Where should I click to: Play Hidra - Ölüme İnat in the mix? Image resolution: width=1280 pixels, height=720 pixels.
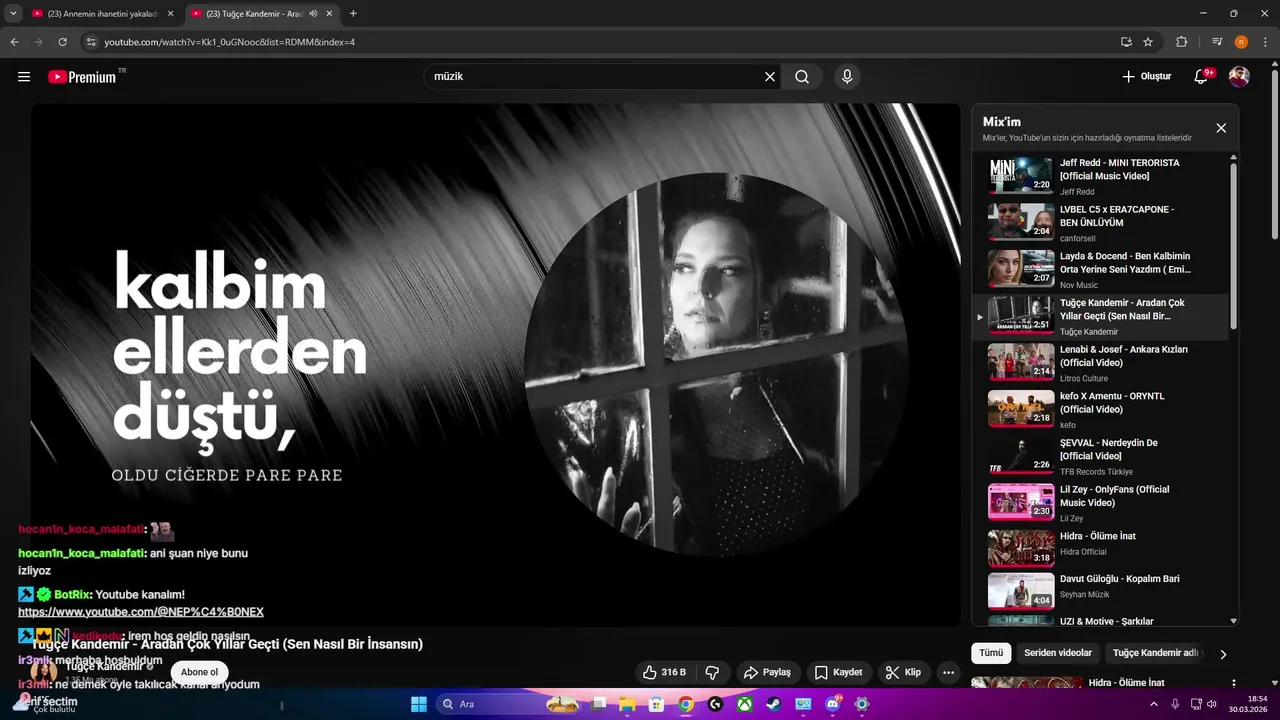click(1100, 548)
